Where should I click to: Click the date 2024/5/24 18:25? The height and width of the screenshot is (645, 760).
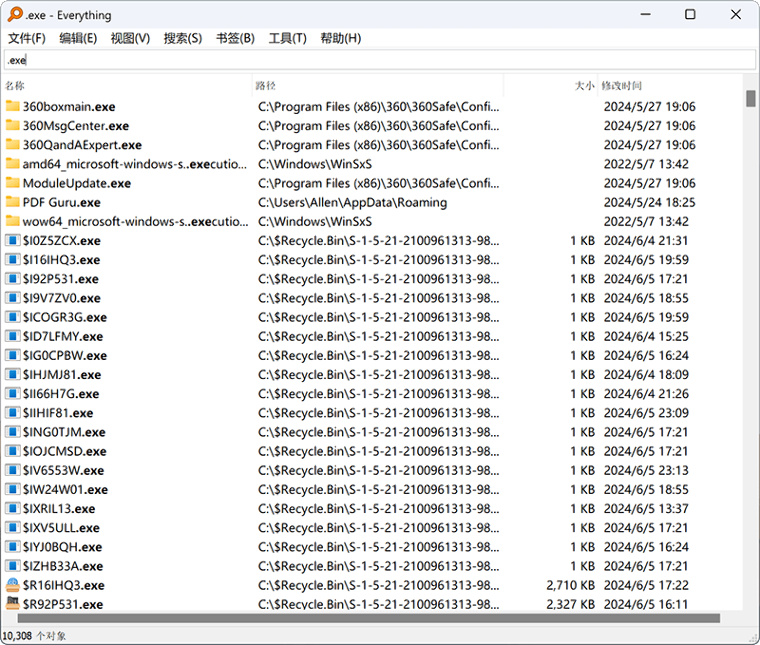649,202
